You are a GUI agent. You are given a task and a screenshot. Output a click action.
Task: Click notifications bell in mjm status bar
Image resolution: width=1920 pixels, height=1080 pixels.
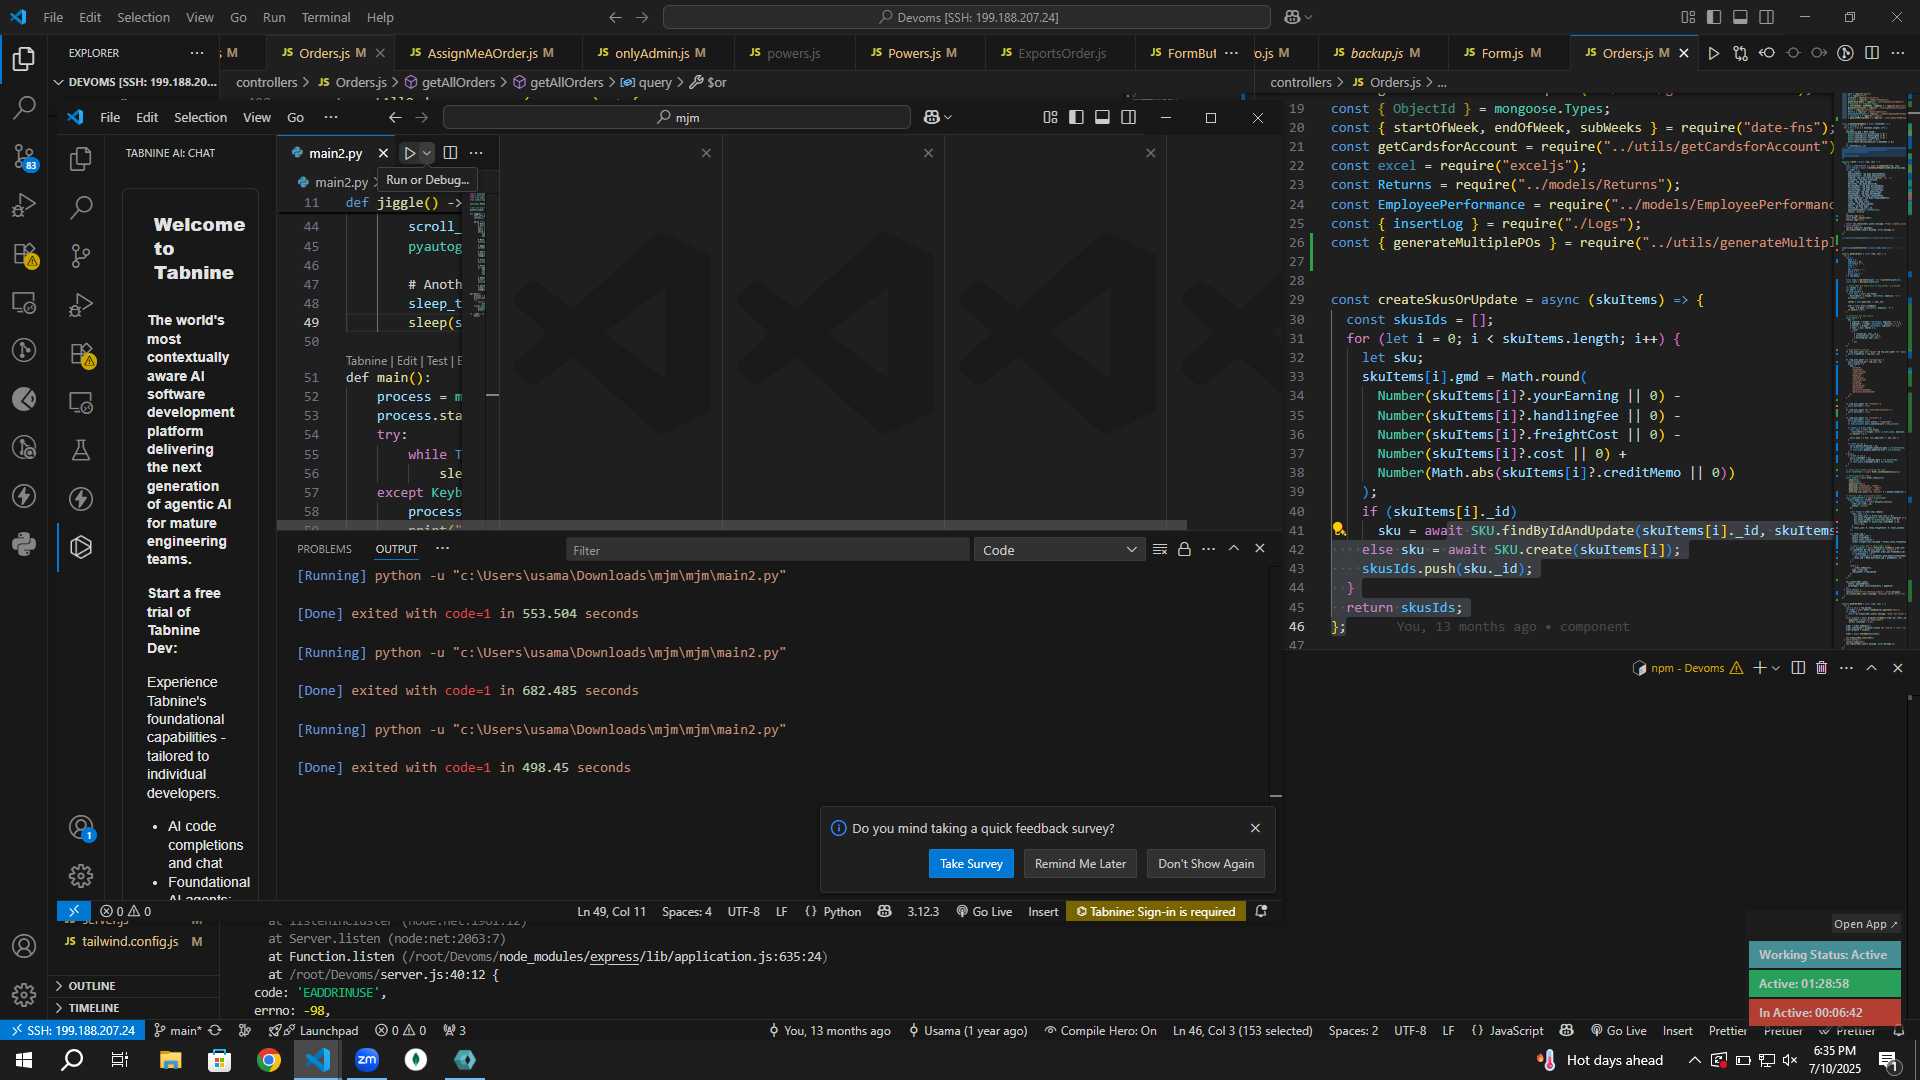click(1261, 911)
